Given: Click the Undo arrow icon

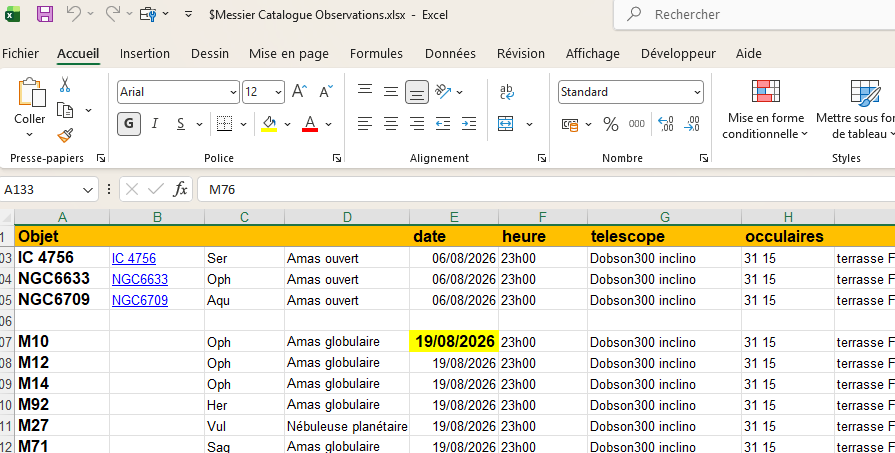Looking at the screenshot, I should tap(74, 13).
